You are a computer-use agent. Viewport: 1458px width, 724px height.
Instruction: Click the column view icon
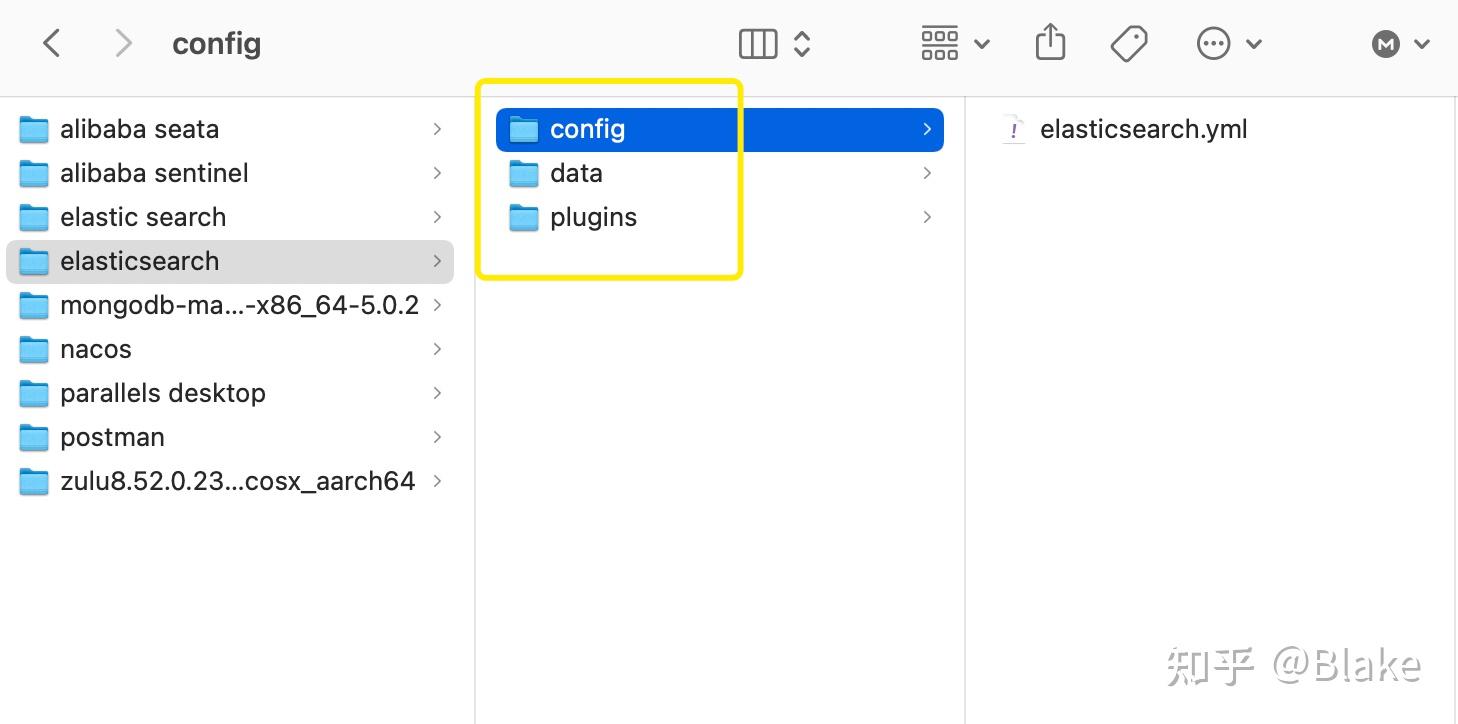click(x=757, y=43)
